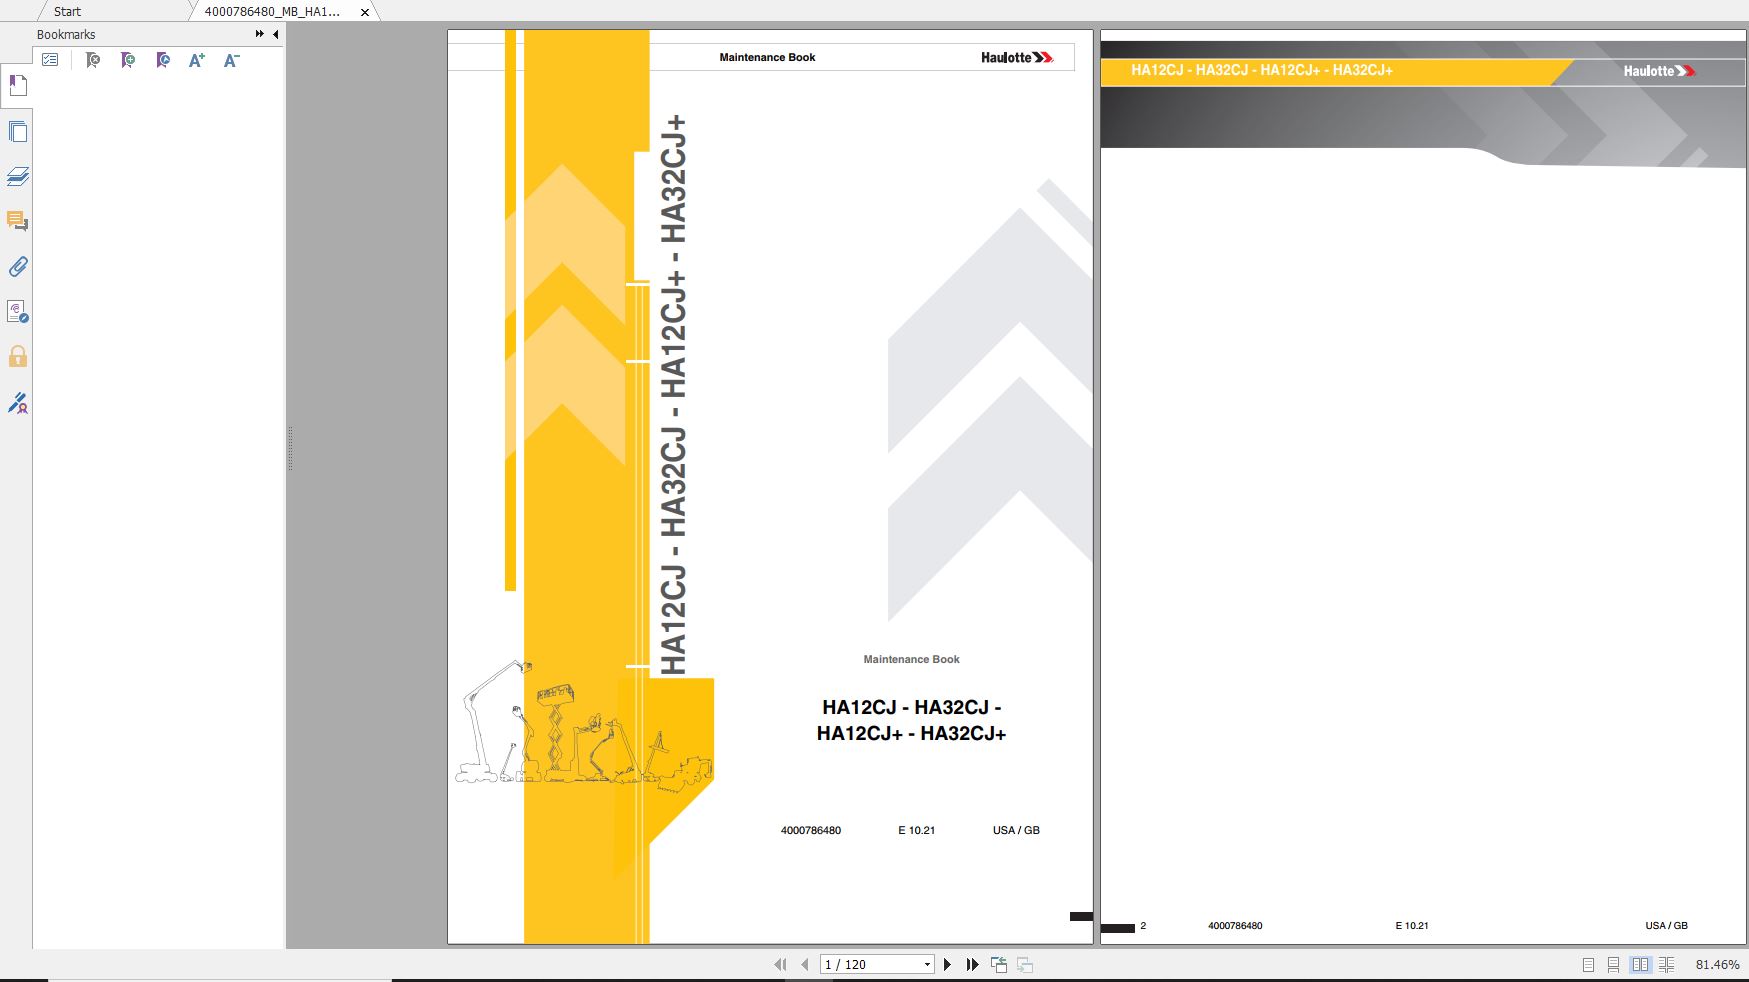Viewport: 1749px width, 982px height.
Task: Open the Comments panel in sidebar
Action: coord(17,221)
